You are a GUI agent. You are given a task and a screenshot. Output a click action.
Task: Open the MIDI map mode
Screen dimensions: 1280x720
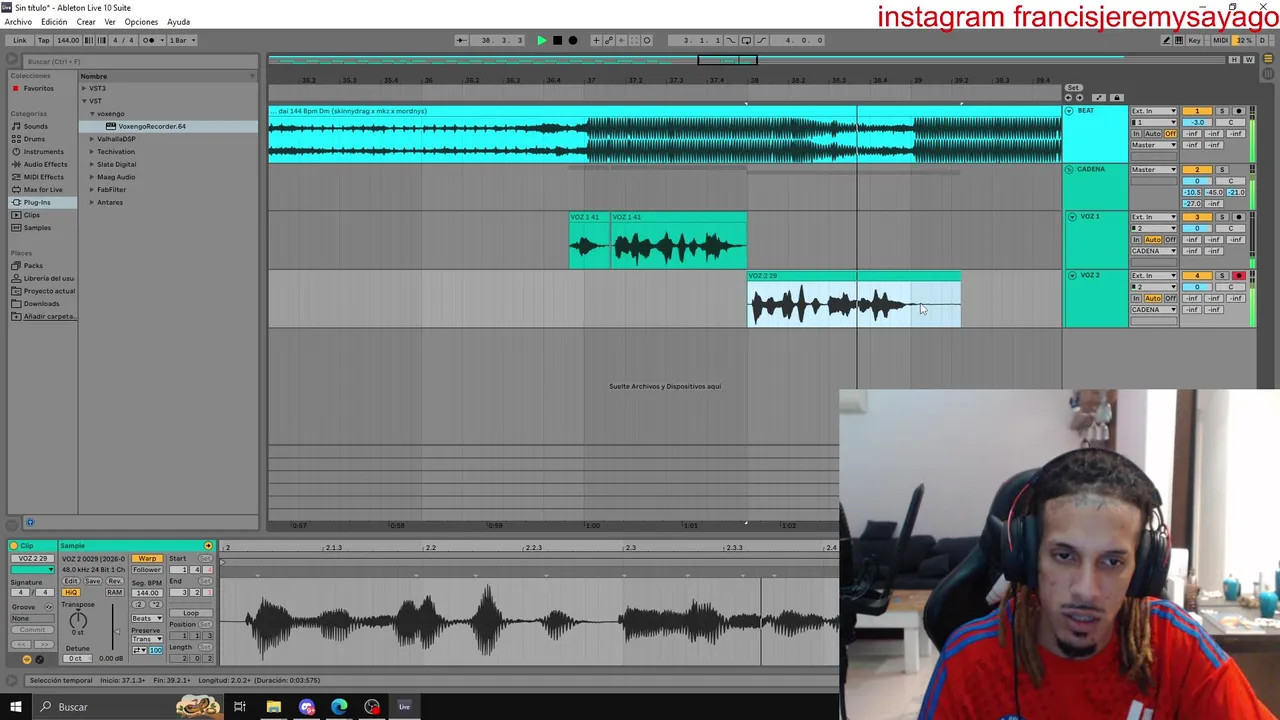[x=1220, y=40]
